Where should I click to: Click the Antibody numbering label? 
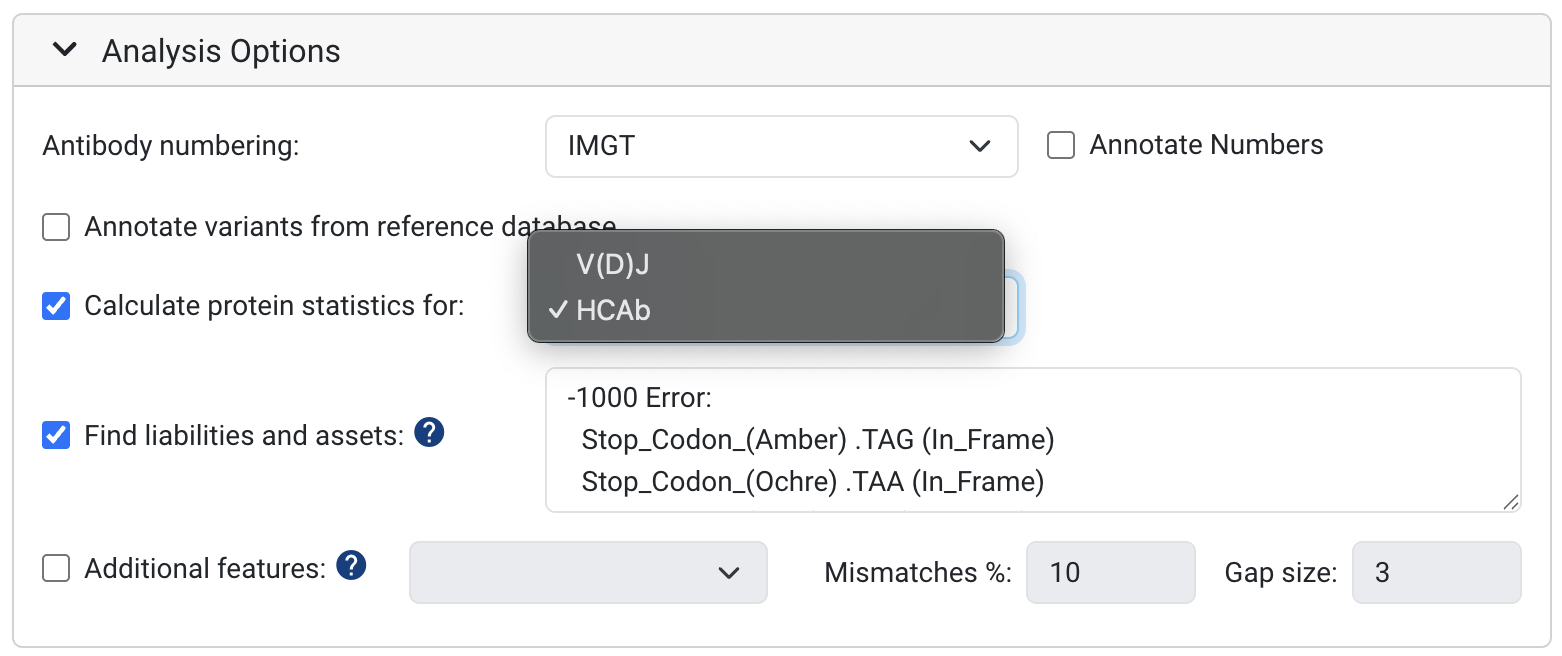click(x=171, y=147)
